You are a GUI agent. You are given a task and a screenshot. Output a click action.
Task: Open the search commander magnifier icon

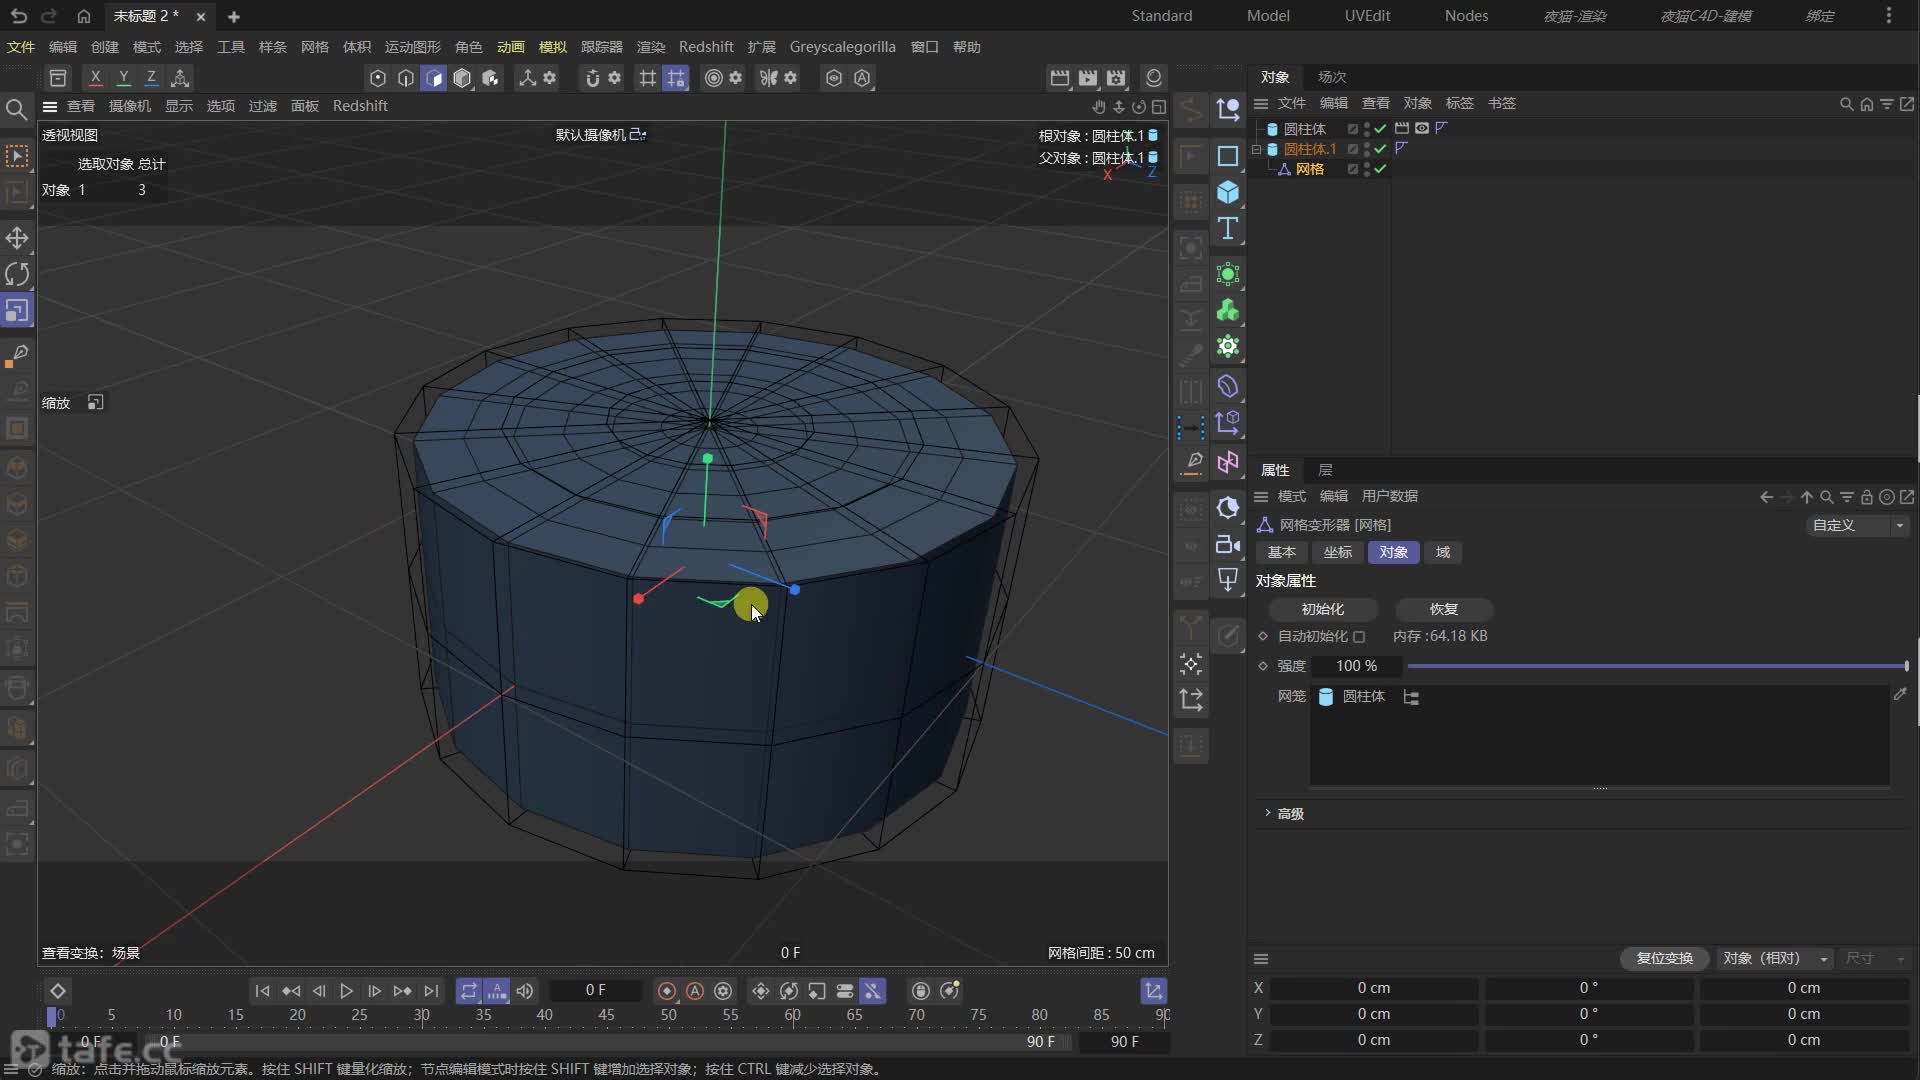tap(16, 109)
